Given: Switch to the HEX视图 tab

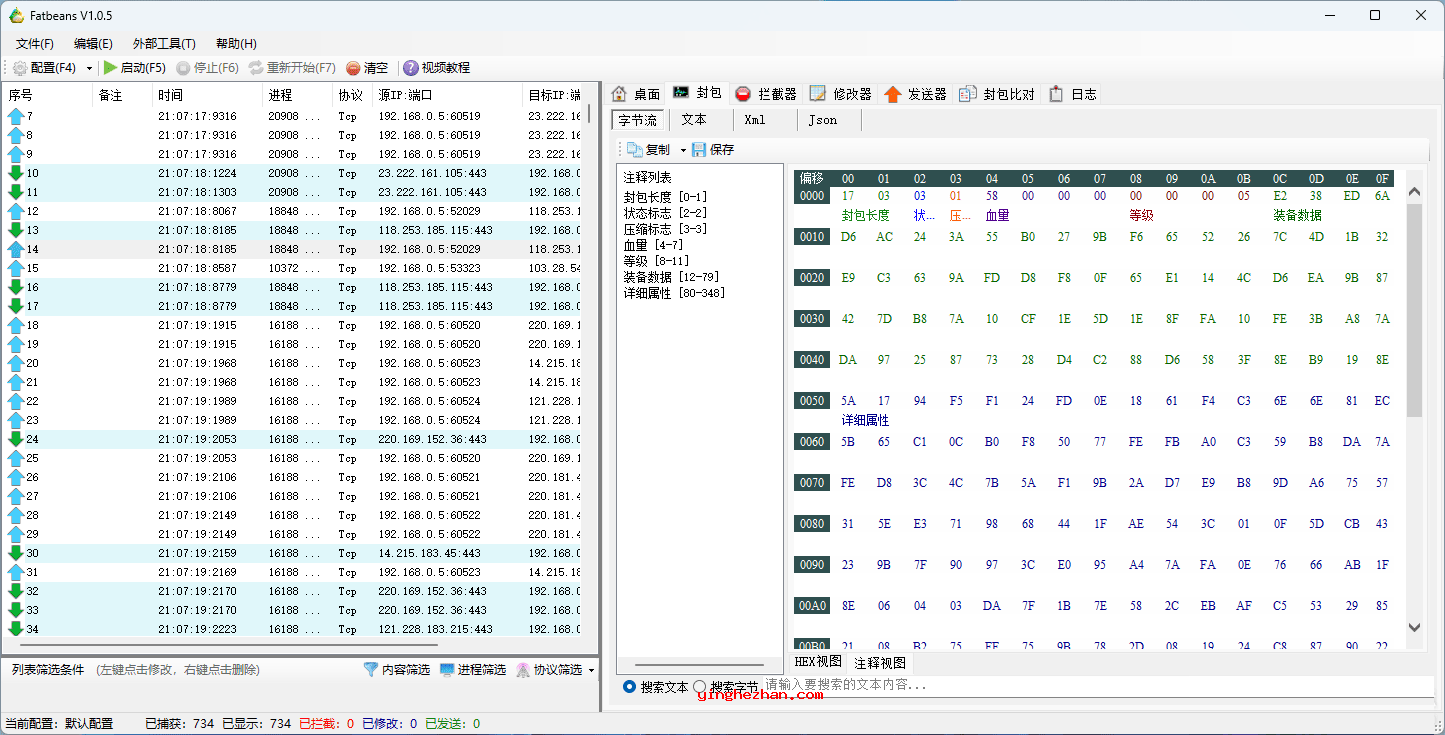Looking at the screenshot, I should 818,662.
